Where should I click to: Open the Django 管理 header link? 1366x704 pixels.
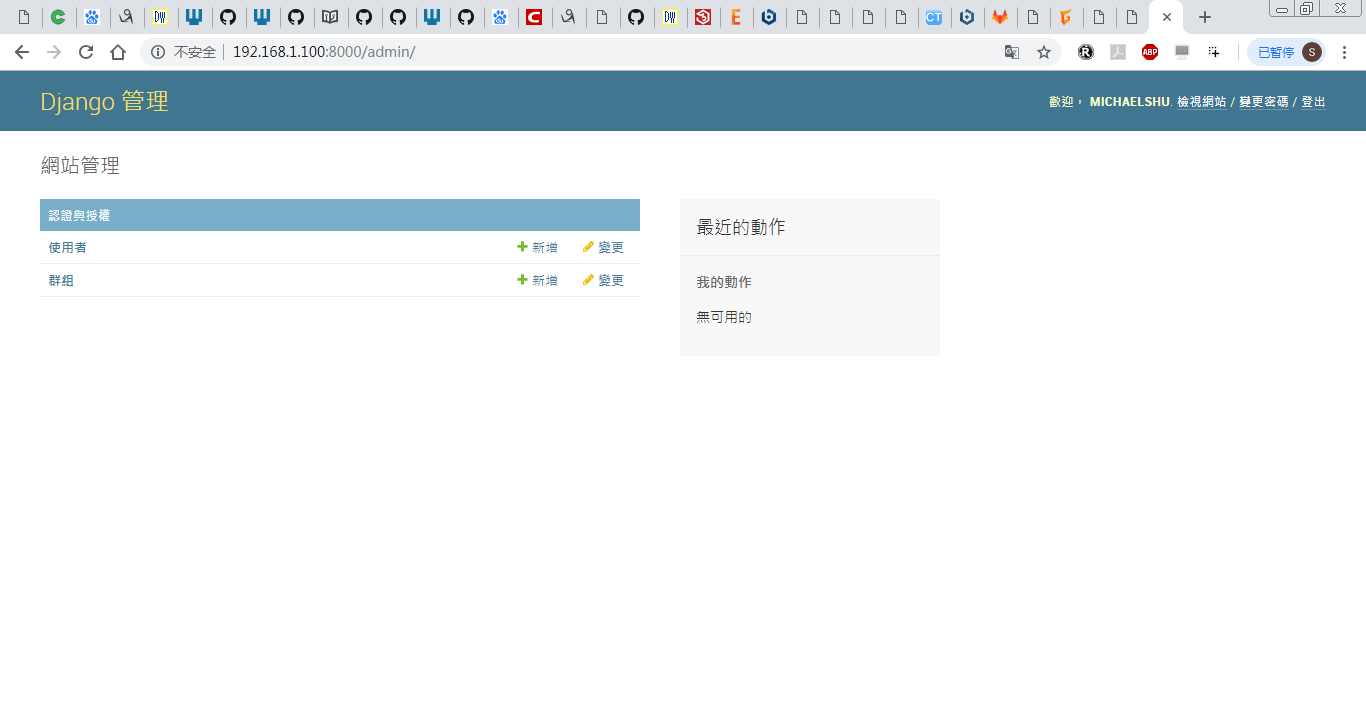tap(104, 101)
